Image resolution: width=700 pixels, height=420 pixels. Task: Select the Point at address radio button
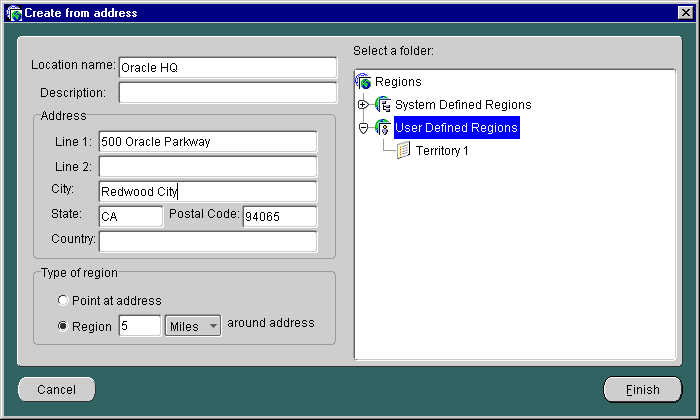click(63, 300)
